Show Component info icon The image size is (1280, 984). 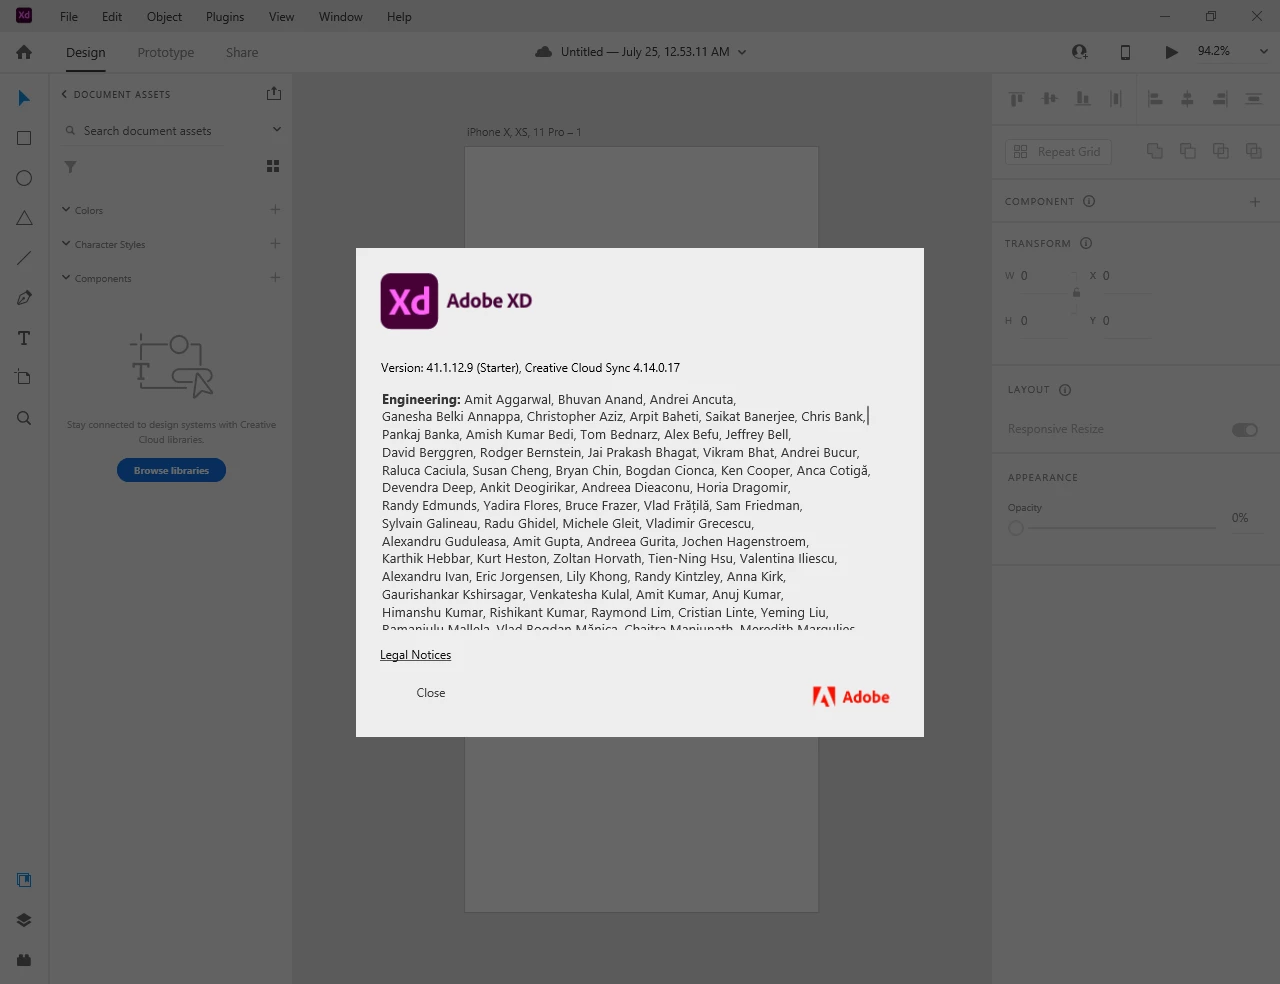click(1089, 201)
